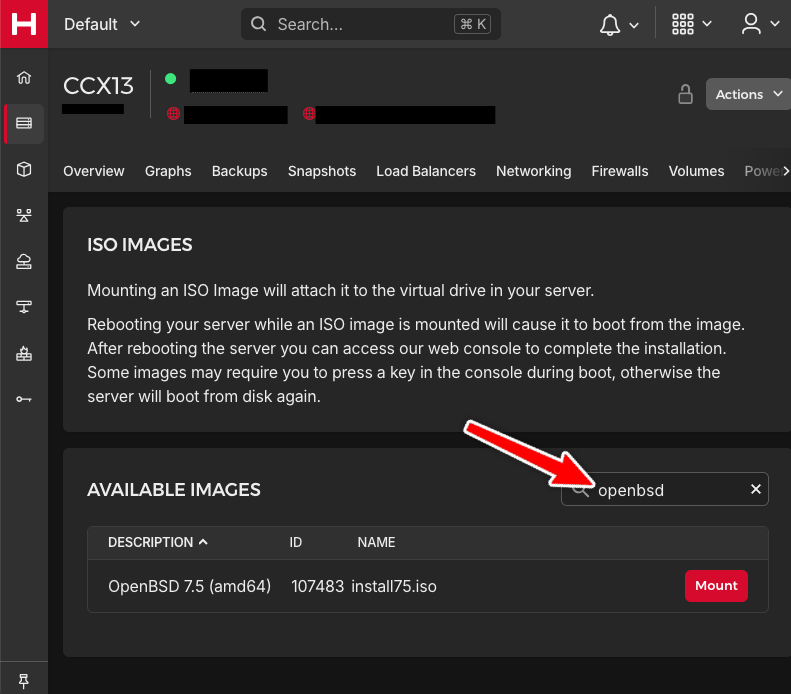Click the pin icon at sidebar bottom
The image size is (791, 694).
point(24,681)
